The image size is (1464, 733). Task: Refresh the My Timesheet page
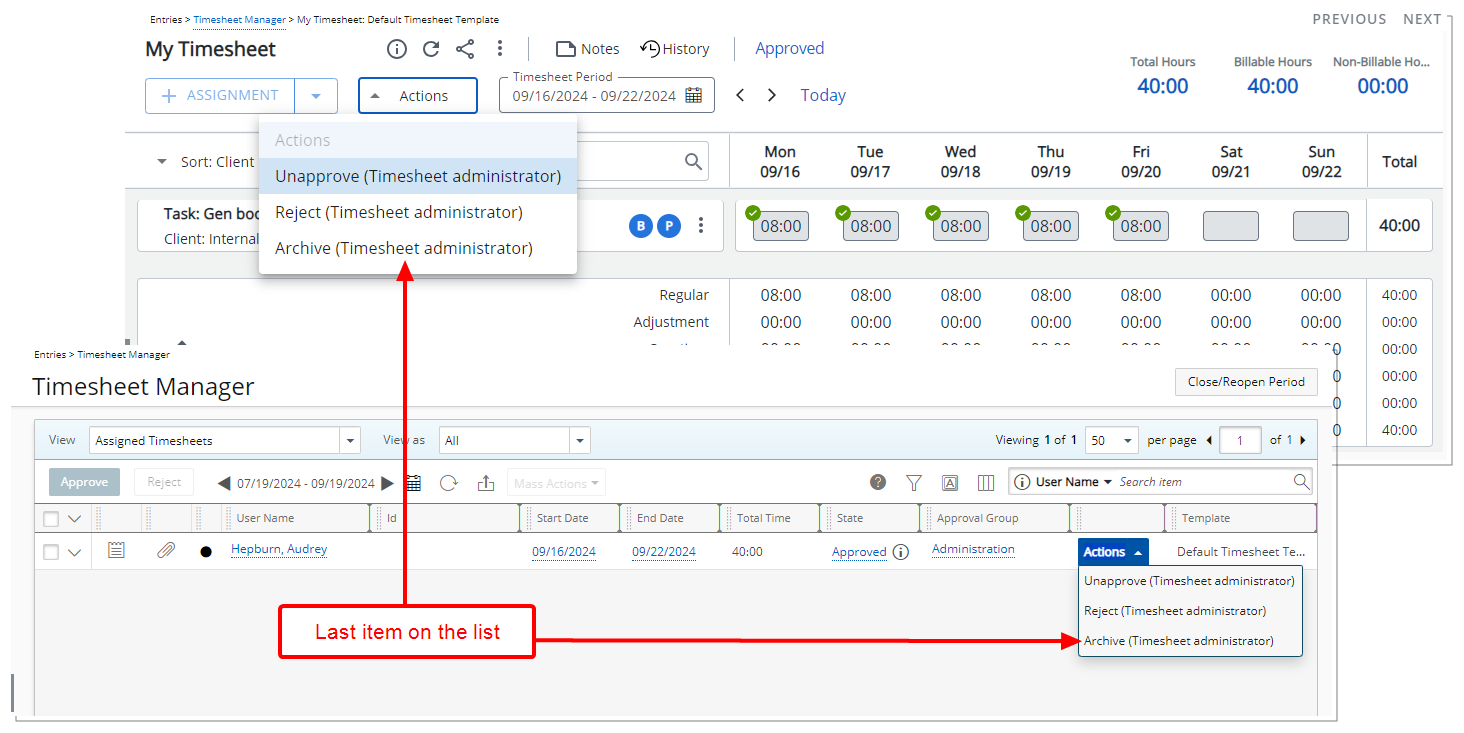[x=431, y=49]
